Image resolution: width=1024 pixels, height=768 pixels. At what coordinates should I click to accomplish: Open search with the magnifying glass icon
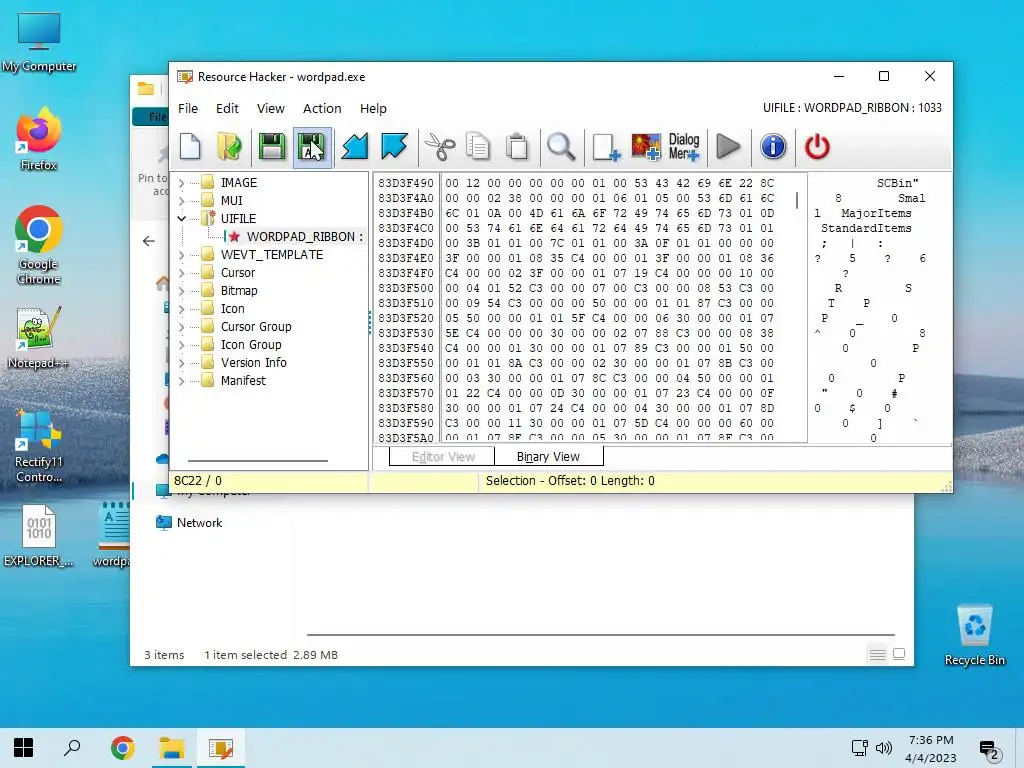click(x=561, y=146)
